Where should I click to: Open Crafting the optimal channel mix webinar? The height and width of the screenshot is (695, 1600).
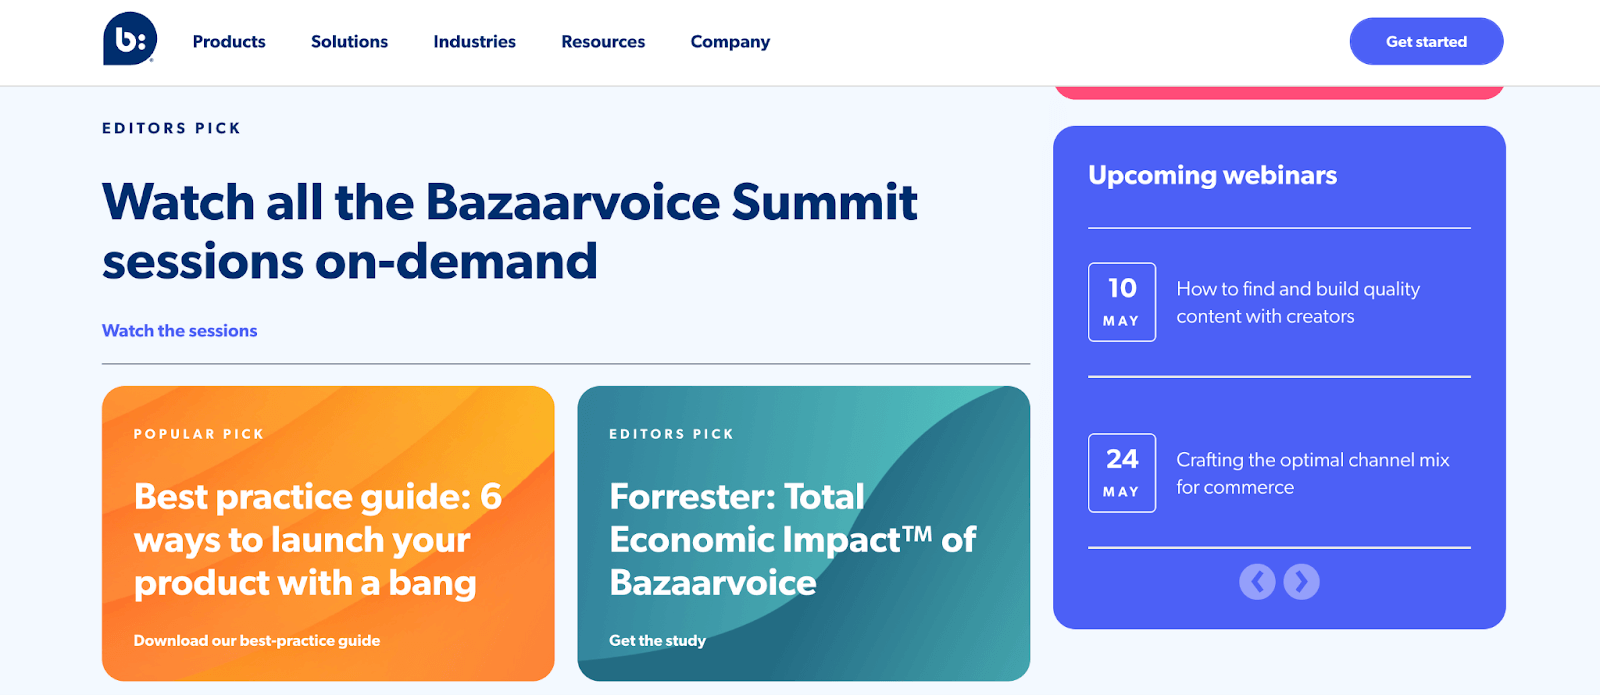click(x=1312, y=473)
